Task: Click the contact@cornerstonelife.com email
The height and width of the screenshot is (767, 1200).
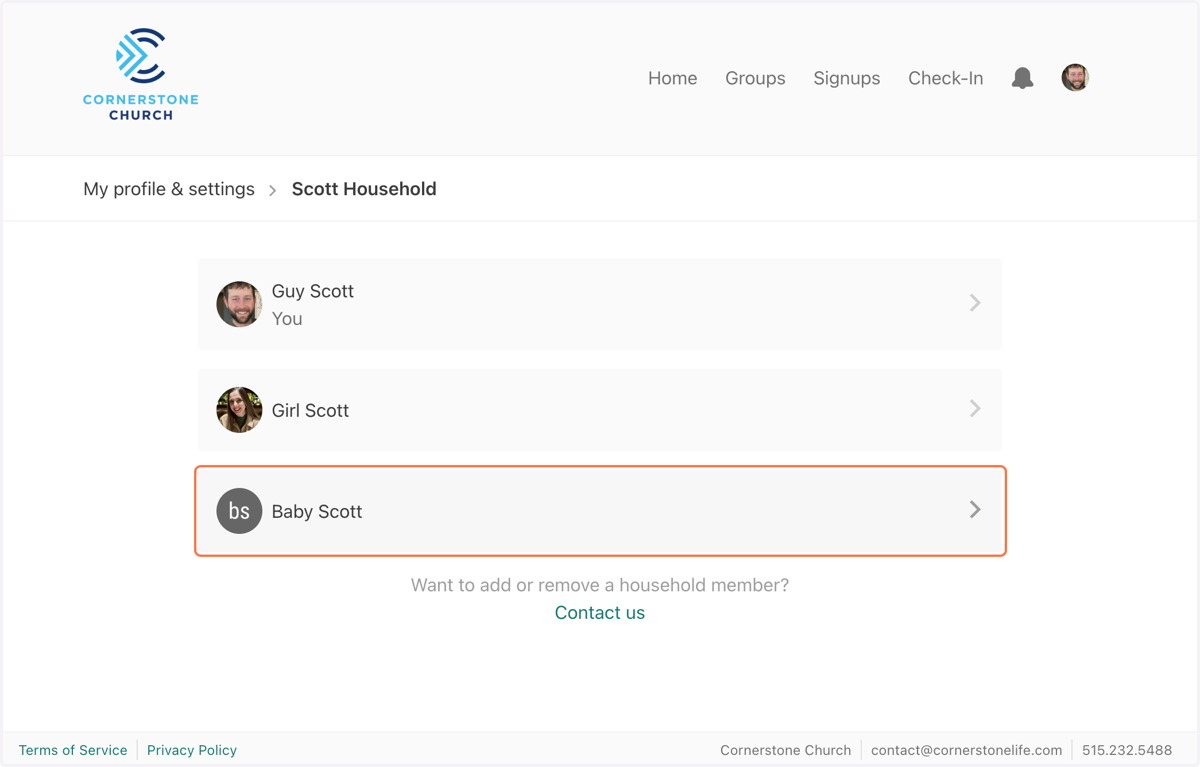Action: pyautogui.click(x=966, y=750)
